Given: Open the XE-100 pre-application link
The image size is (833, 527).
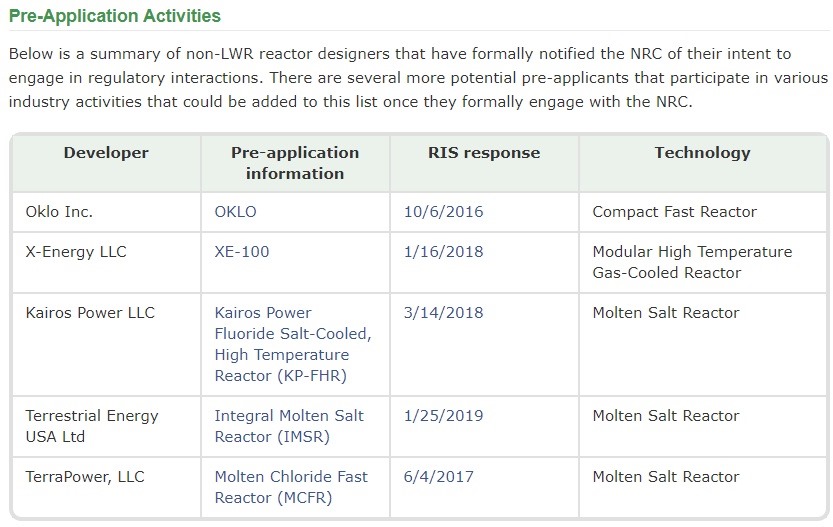Looking at the screenshot, I should [242, 251].
